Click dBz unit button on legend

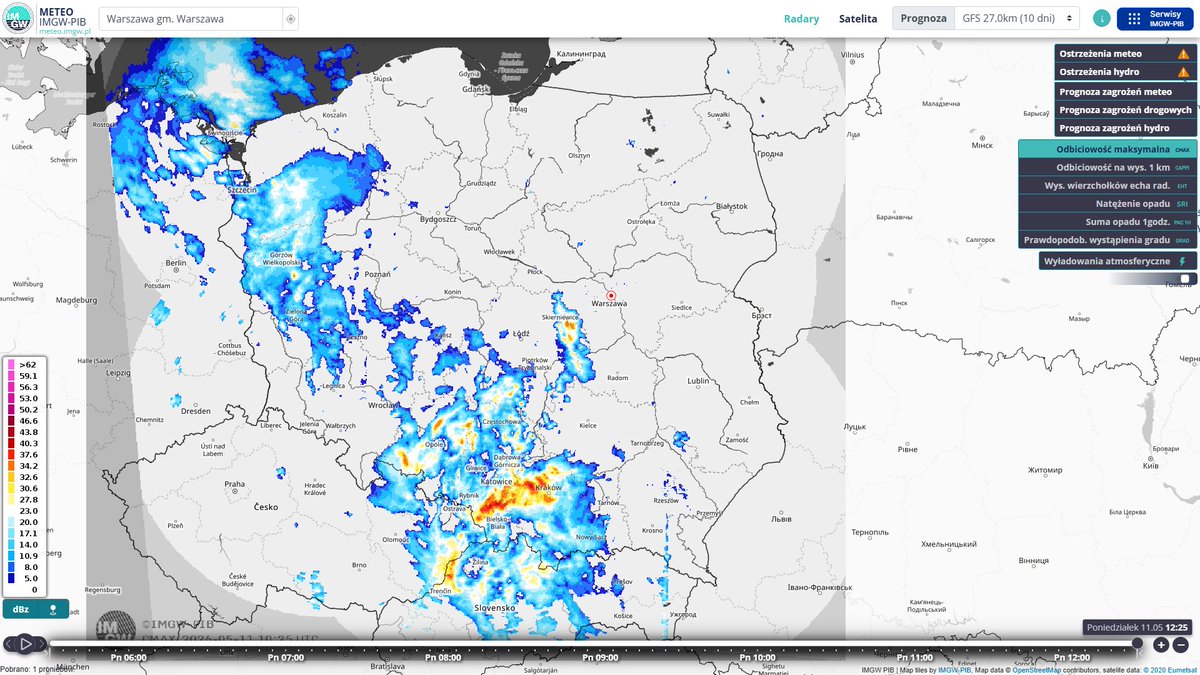tap(21, 609)
